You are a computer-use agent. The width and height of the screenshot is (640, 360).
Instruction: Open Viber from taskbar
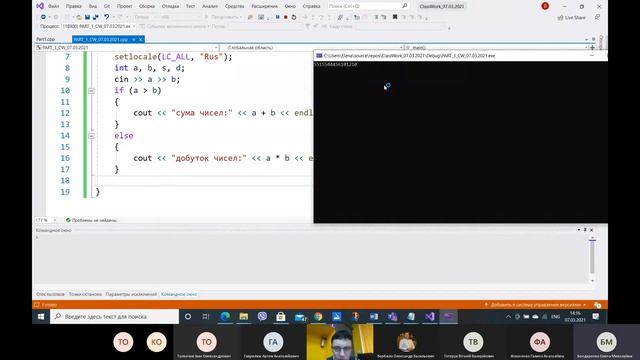click(x=262, y=316)
